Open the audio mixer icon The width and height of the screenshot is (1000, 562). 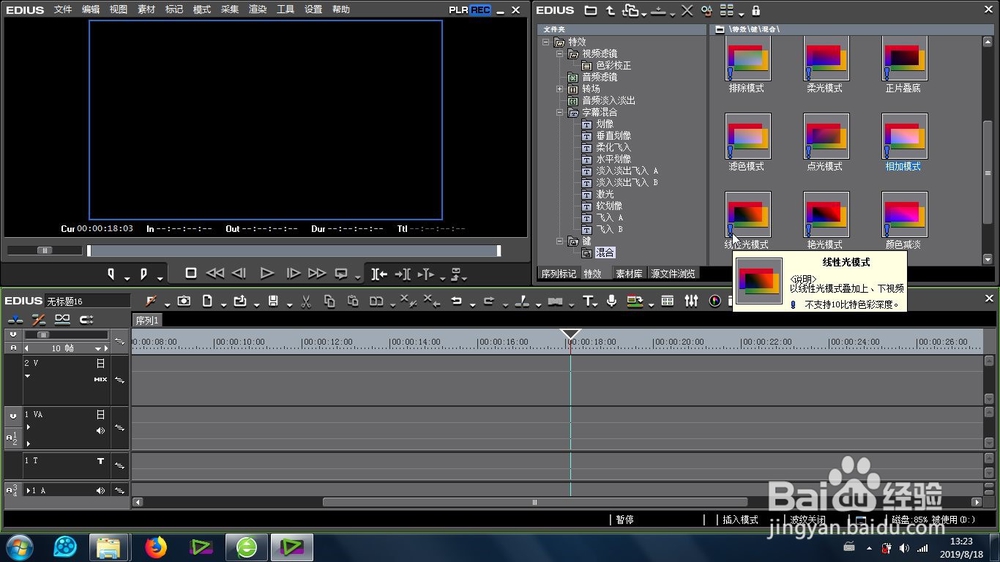[691, 301]
